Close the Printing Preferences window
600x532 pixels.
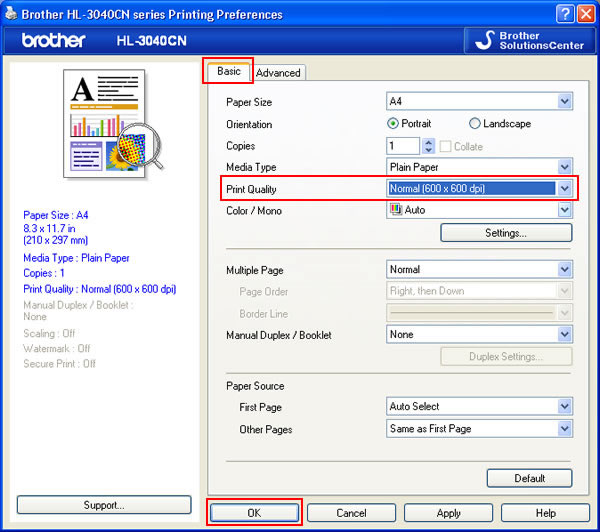tap(586, 15)
